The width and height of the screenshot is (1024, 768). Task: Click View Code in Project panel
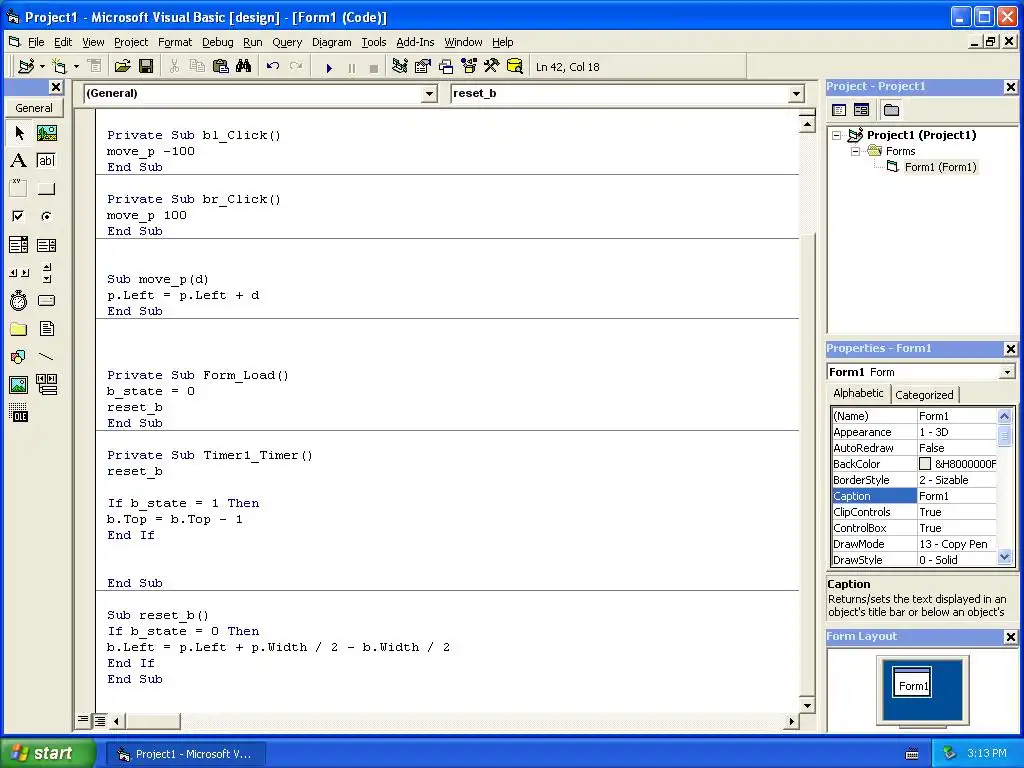tap(839, 110)
